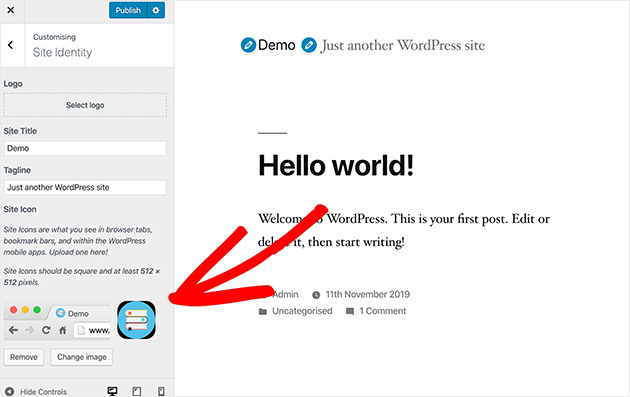Collapse sidebar with Hide Controls arrow icon
Image resolution: width=630 pixels, height=397 pixels.
tap(9, 391)
